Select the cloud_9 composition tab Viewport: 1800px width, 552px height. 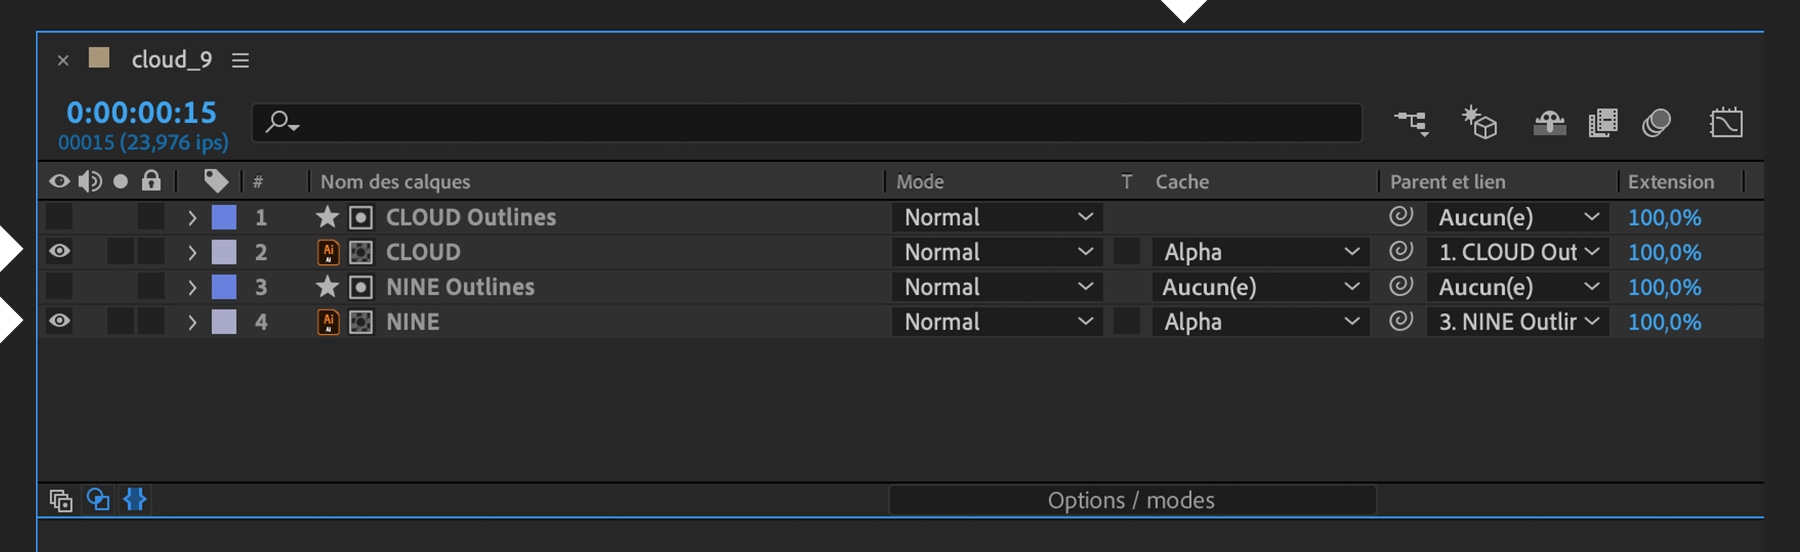tap(171, 60)
